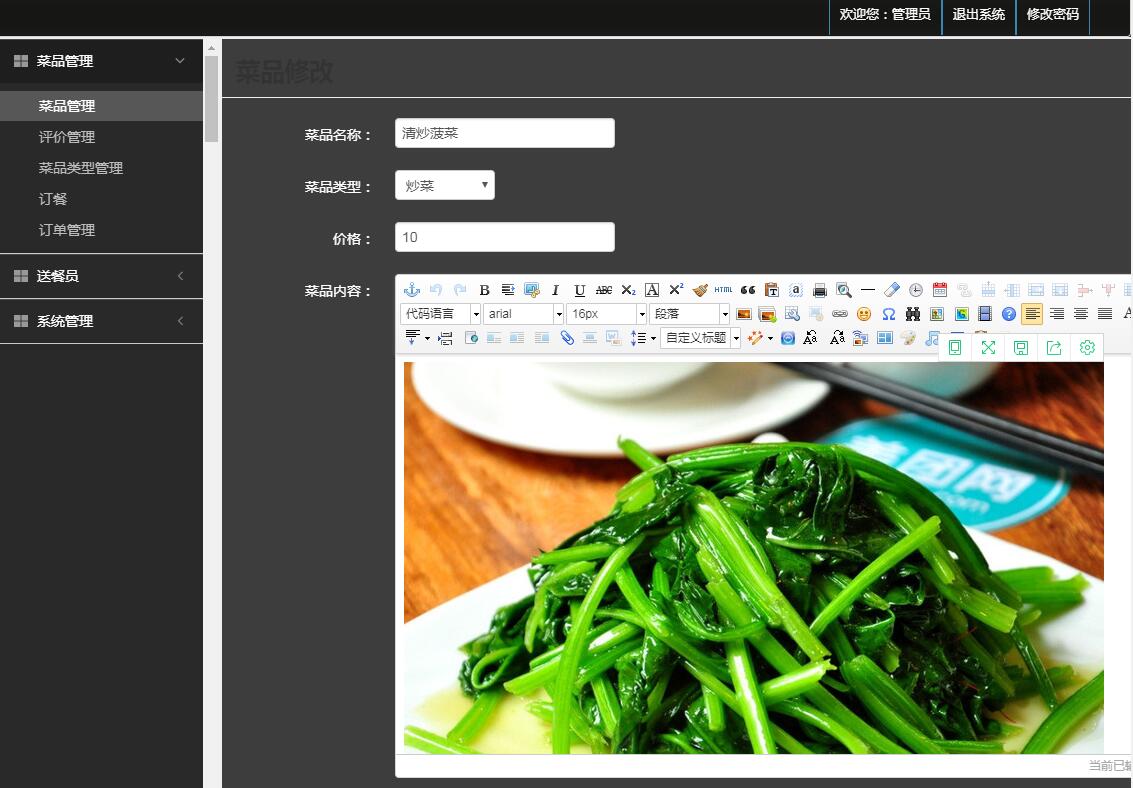
Task: Click the green fullscreen expand icon
Action: [x=988, y=347]
